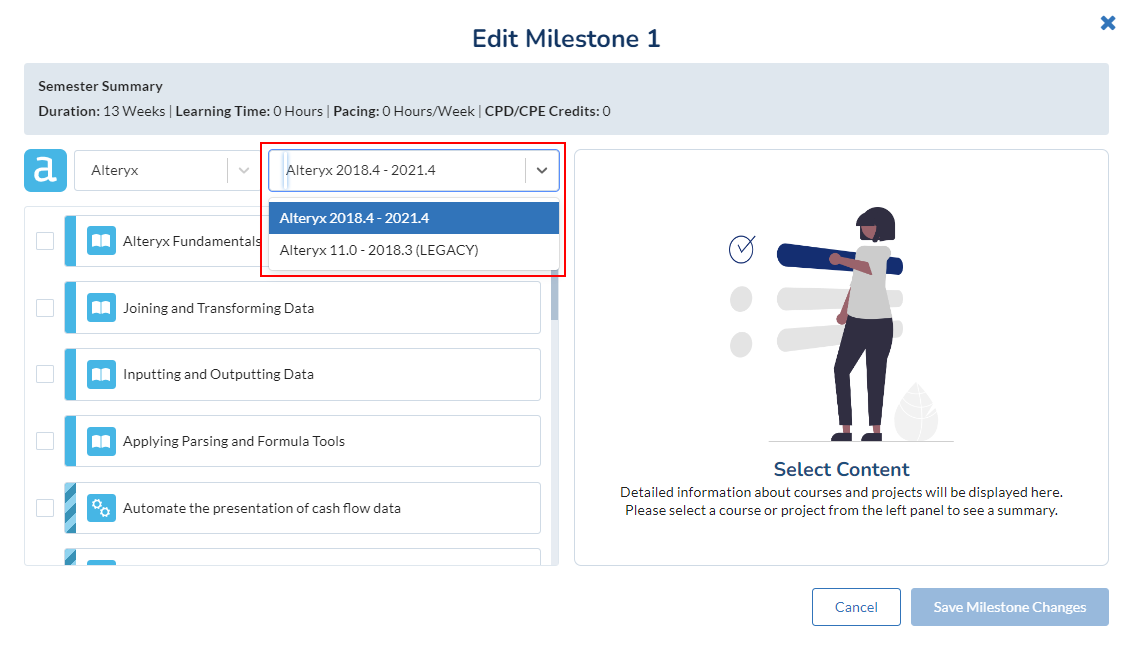The width and height of the screenshot is (1131, 649).
Task: Choose Alteryx 2018.4 - 2021.4 option
Action: point(414,218)
